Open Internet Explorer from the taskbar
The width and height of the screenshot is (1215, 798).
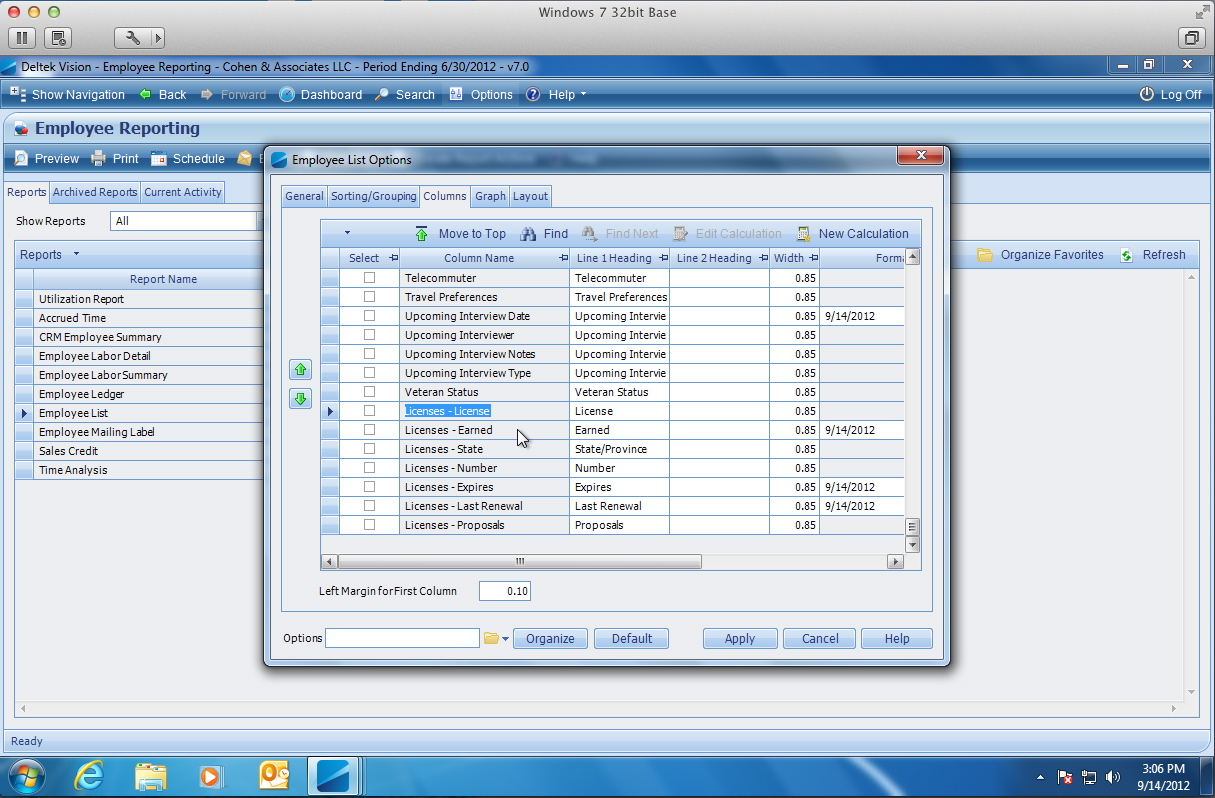(89, 775)
